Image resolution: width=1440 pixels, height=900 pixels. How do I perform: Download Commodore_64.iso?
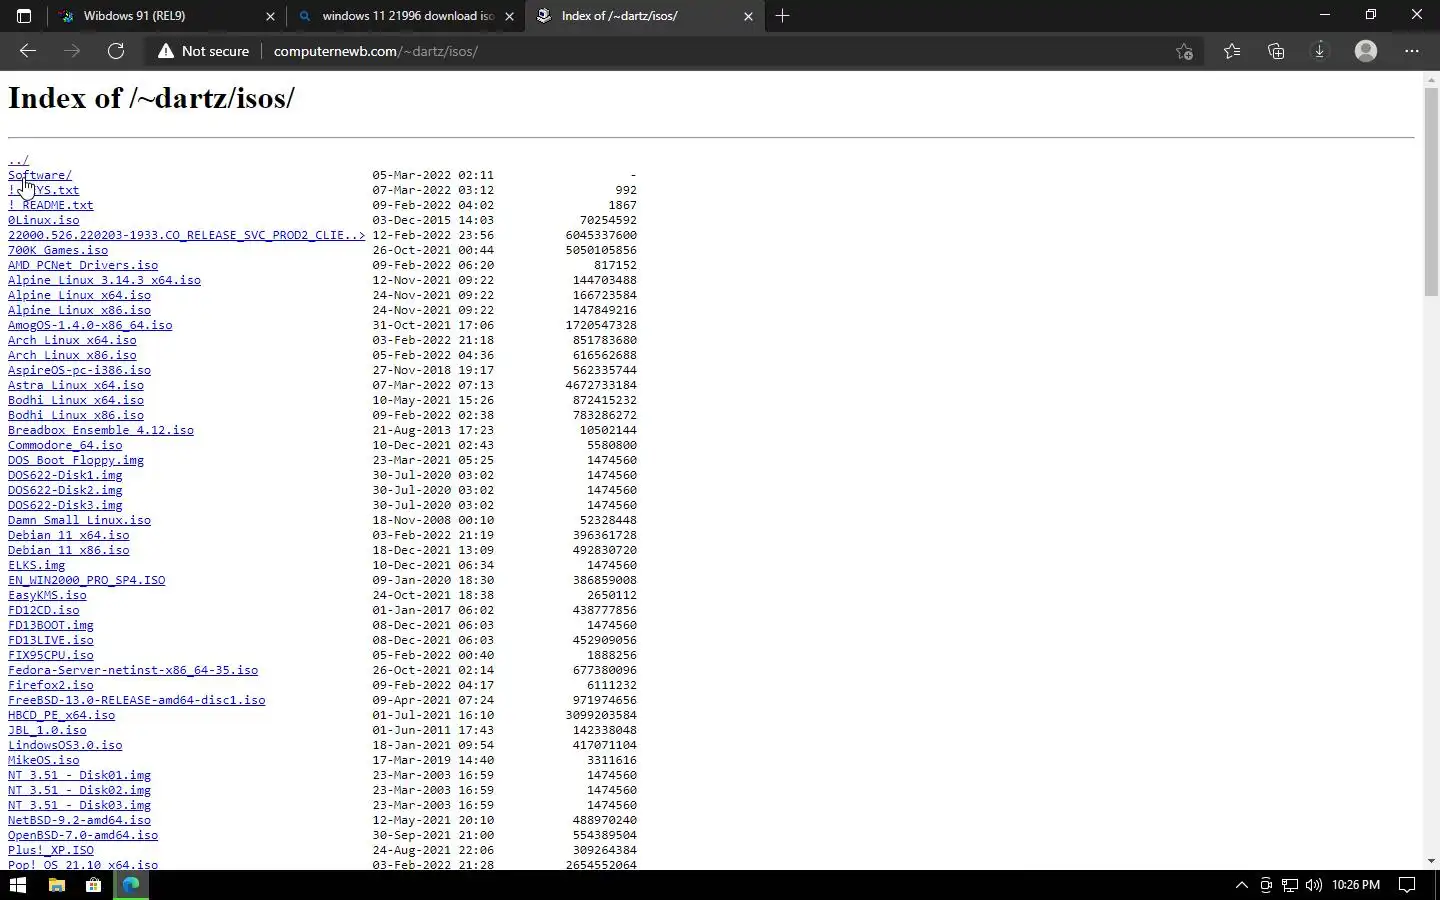coord(65,445)
